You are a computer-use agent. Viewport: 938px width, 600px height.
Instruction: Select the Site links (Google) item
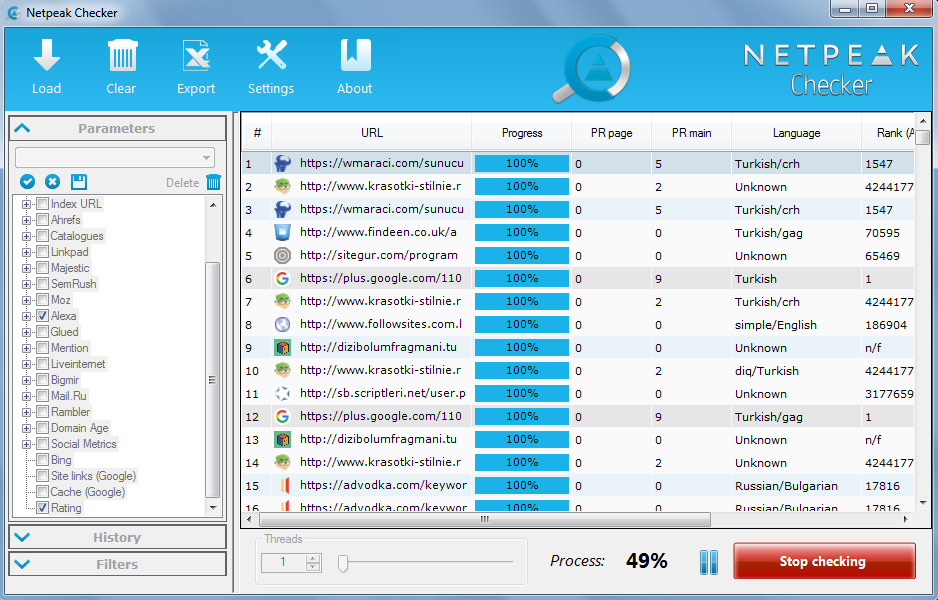[93, 476]
